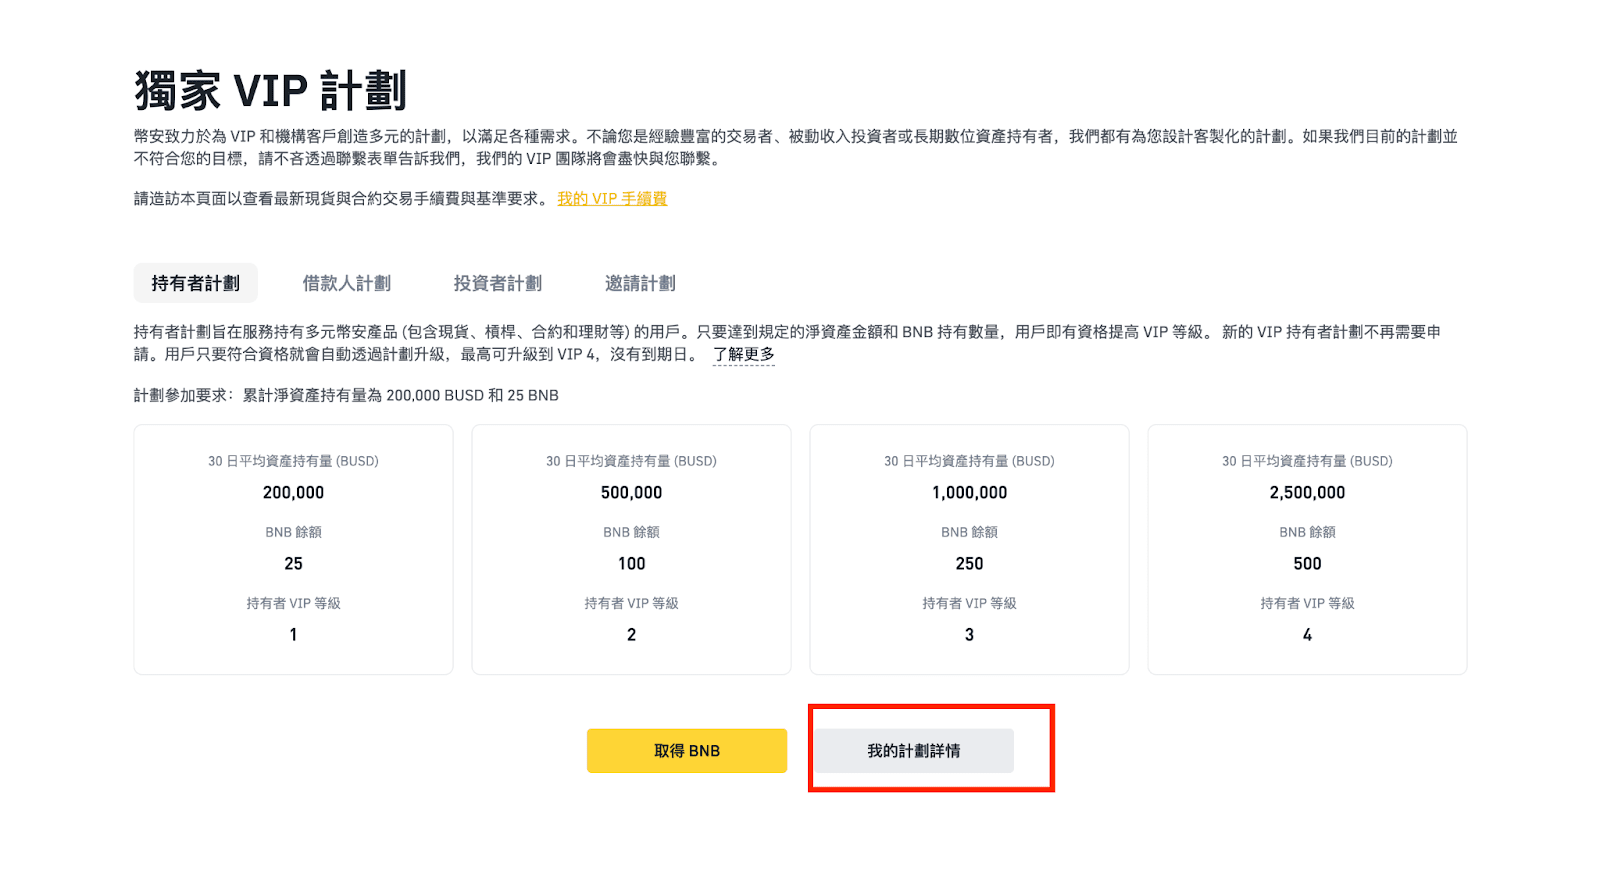Follow the 我的 VIP 手續費 link
Image resolution: width=1600 pixels, height=891 pixels.
pos(612,199)
